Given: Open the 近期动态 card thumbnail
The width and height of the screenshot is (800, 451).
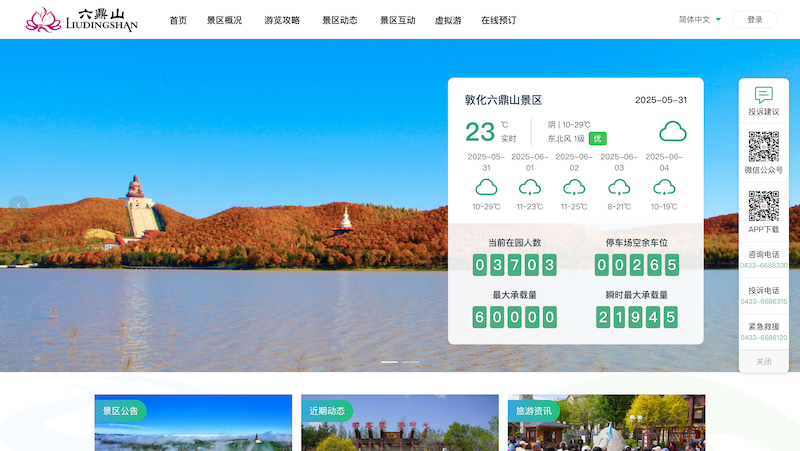Looking at the screenshot, I should tap(400, 422).
